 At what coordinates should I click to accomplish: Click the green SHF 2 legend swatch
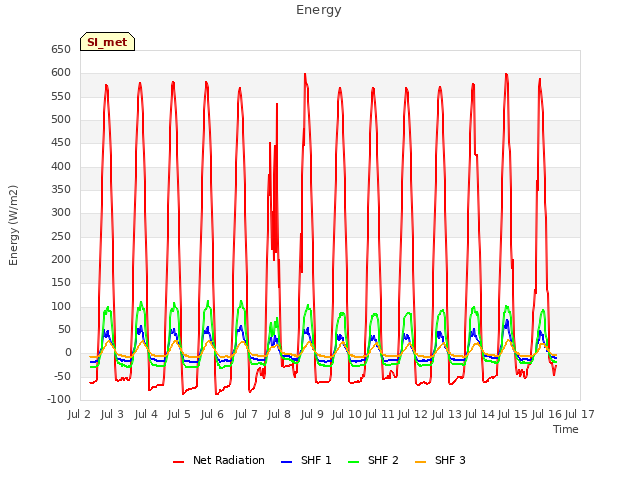[x=353, y=462]
